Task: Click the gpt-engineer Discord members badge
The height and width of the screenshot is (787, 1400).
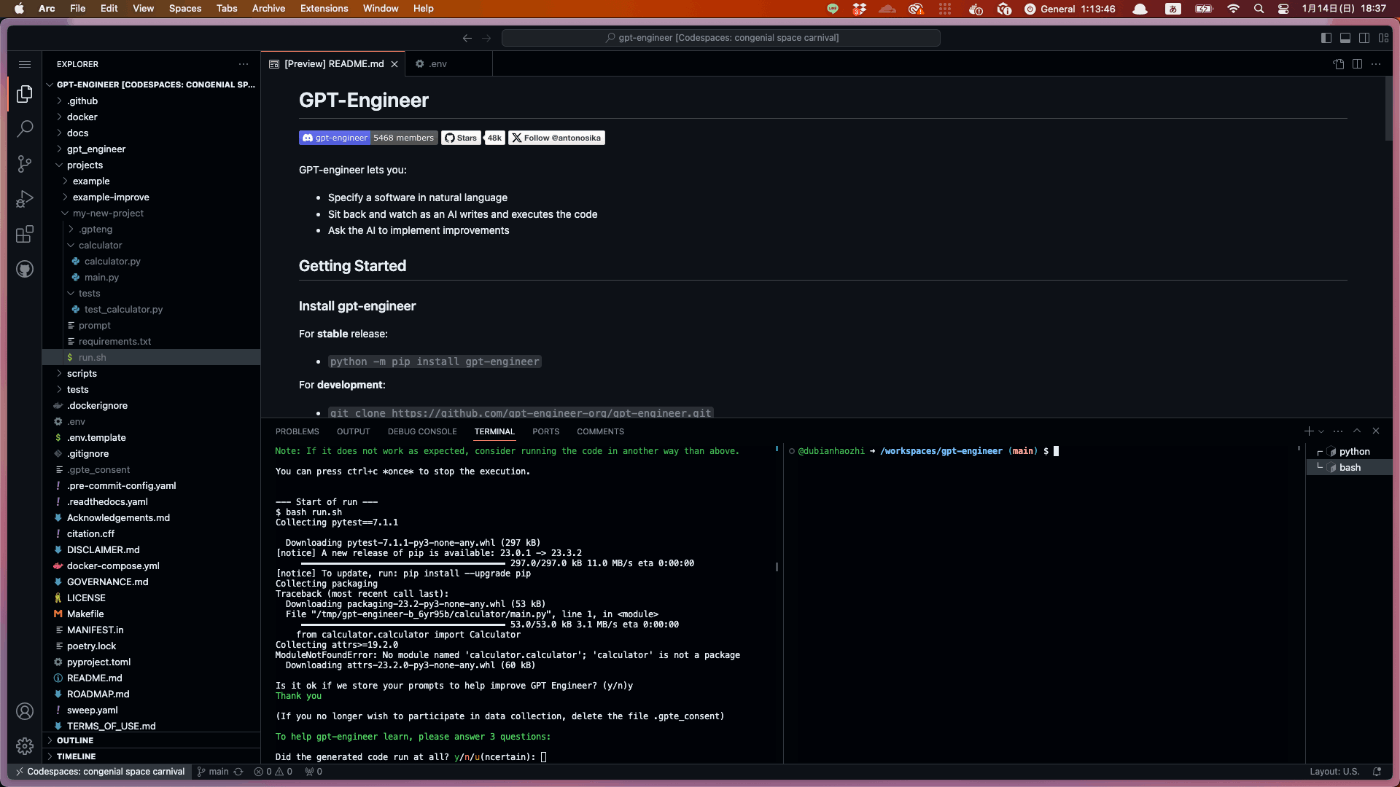Action: click(368, 138)
